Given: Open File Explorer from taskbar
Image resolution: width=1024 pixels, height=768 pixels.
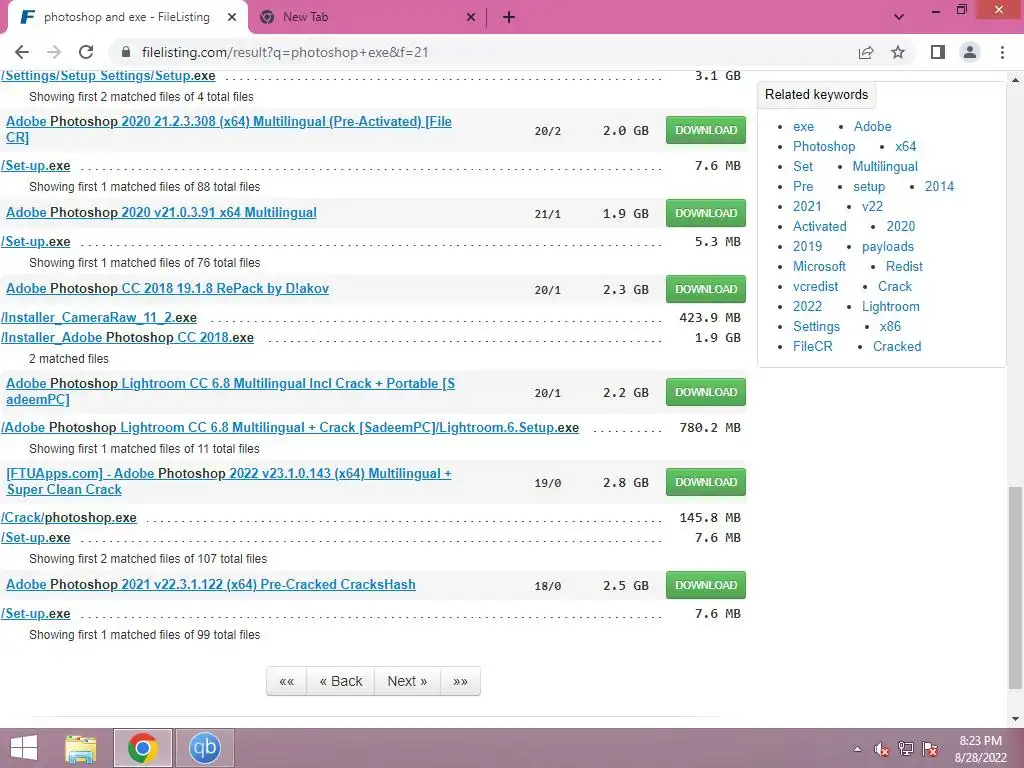Looking at the screenshot, I should [81, 748].
